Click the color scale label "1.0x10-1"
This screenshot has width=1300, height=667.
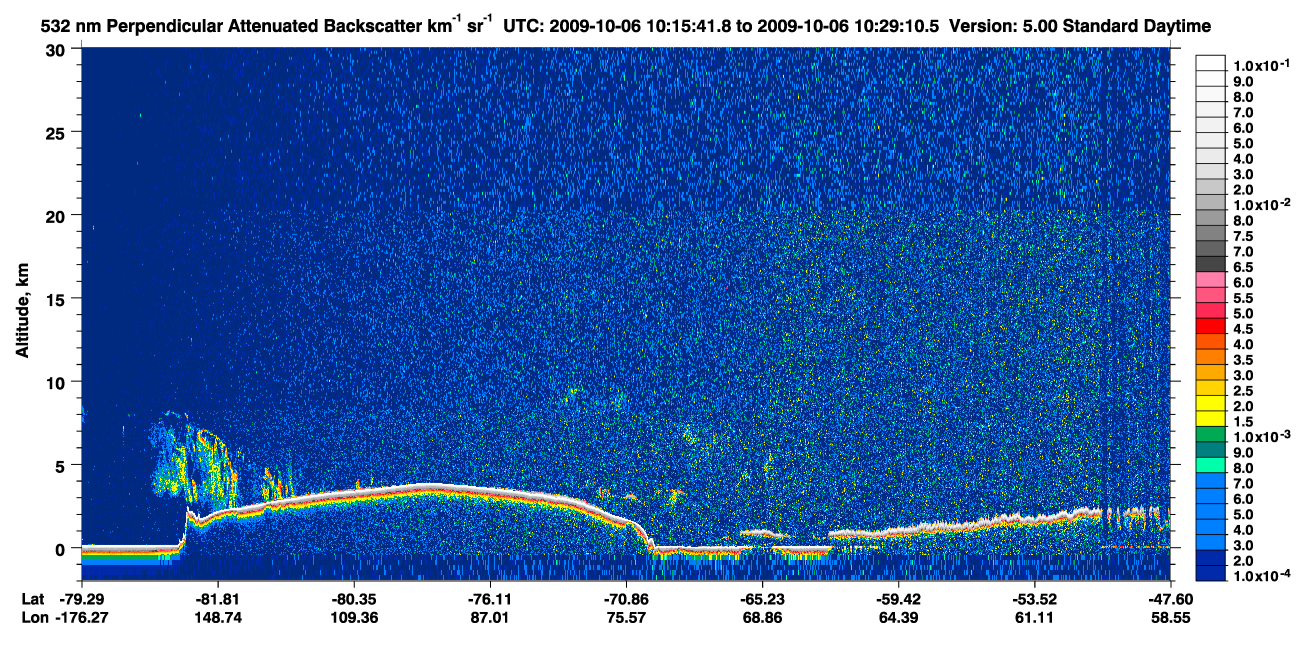(x=1260, y=65)
